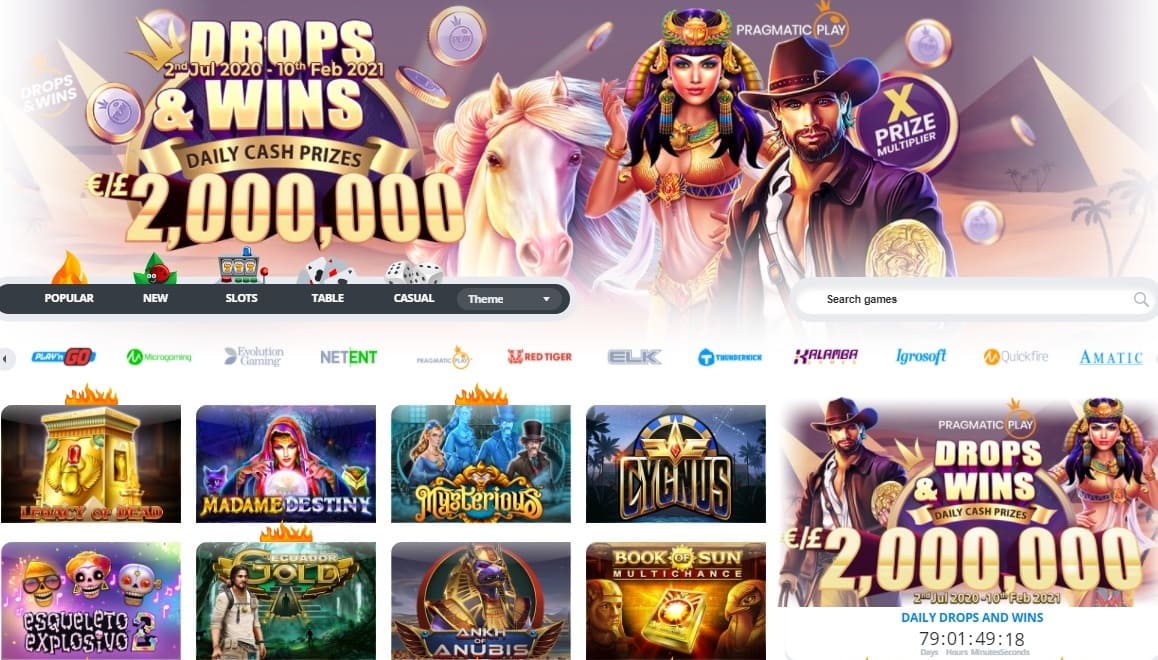1158x660 pixels.
Task: Open the Cygnus game thumbnail
Action: (676, 464)
